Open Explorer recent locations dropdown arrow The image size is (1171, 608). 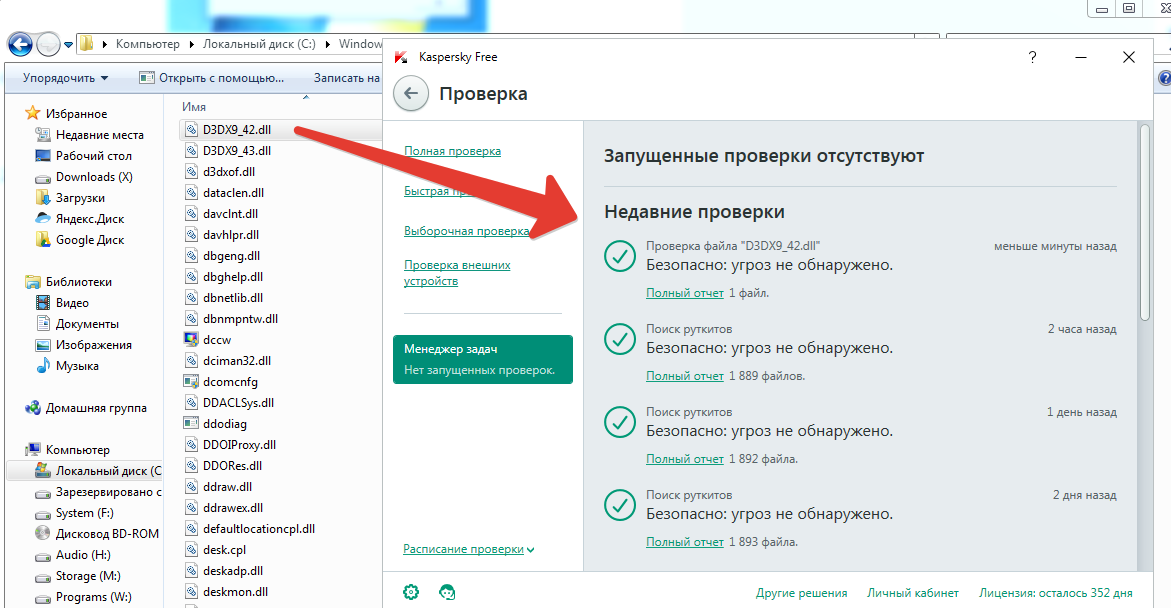pos(68,45)
